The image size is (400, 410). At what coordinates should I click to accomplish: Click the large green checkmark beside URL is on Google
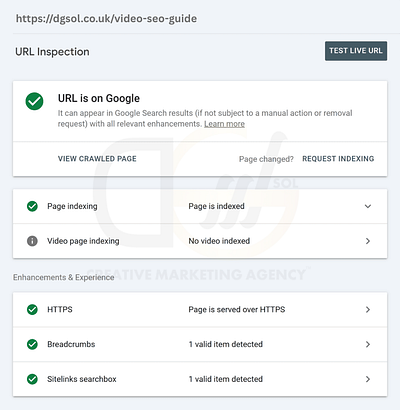tap(34, 101)
